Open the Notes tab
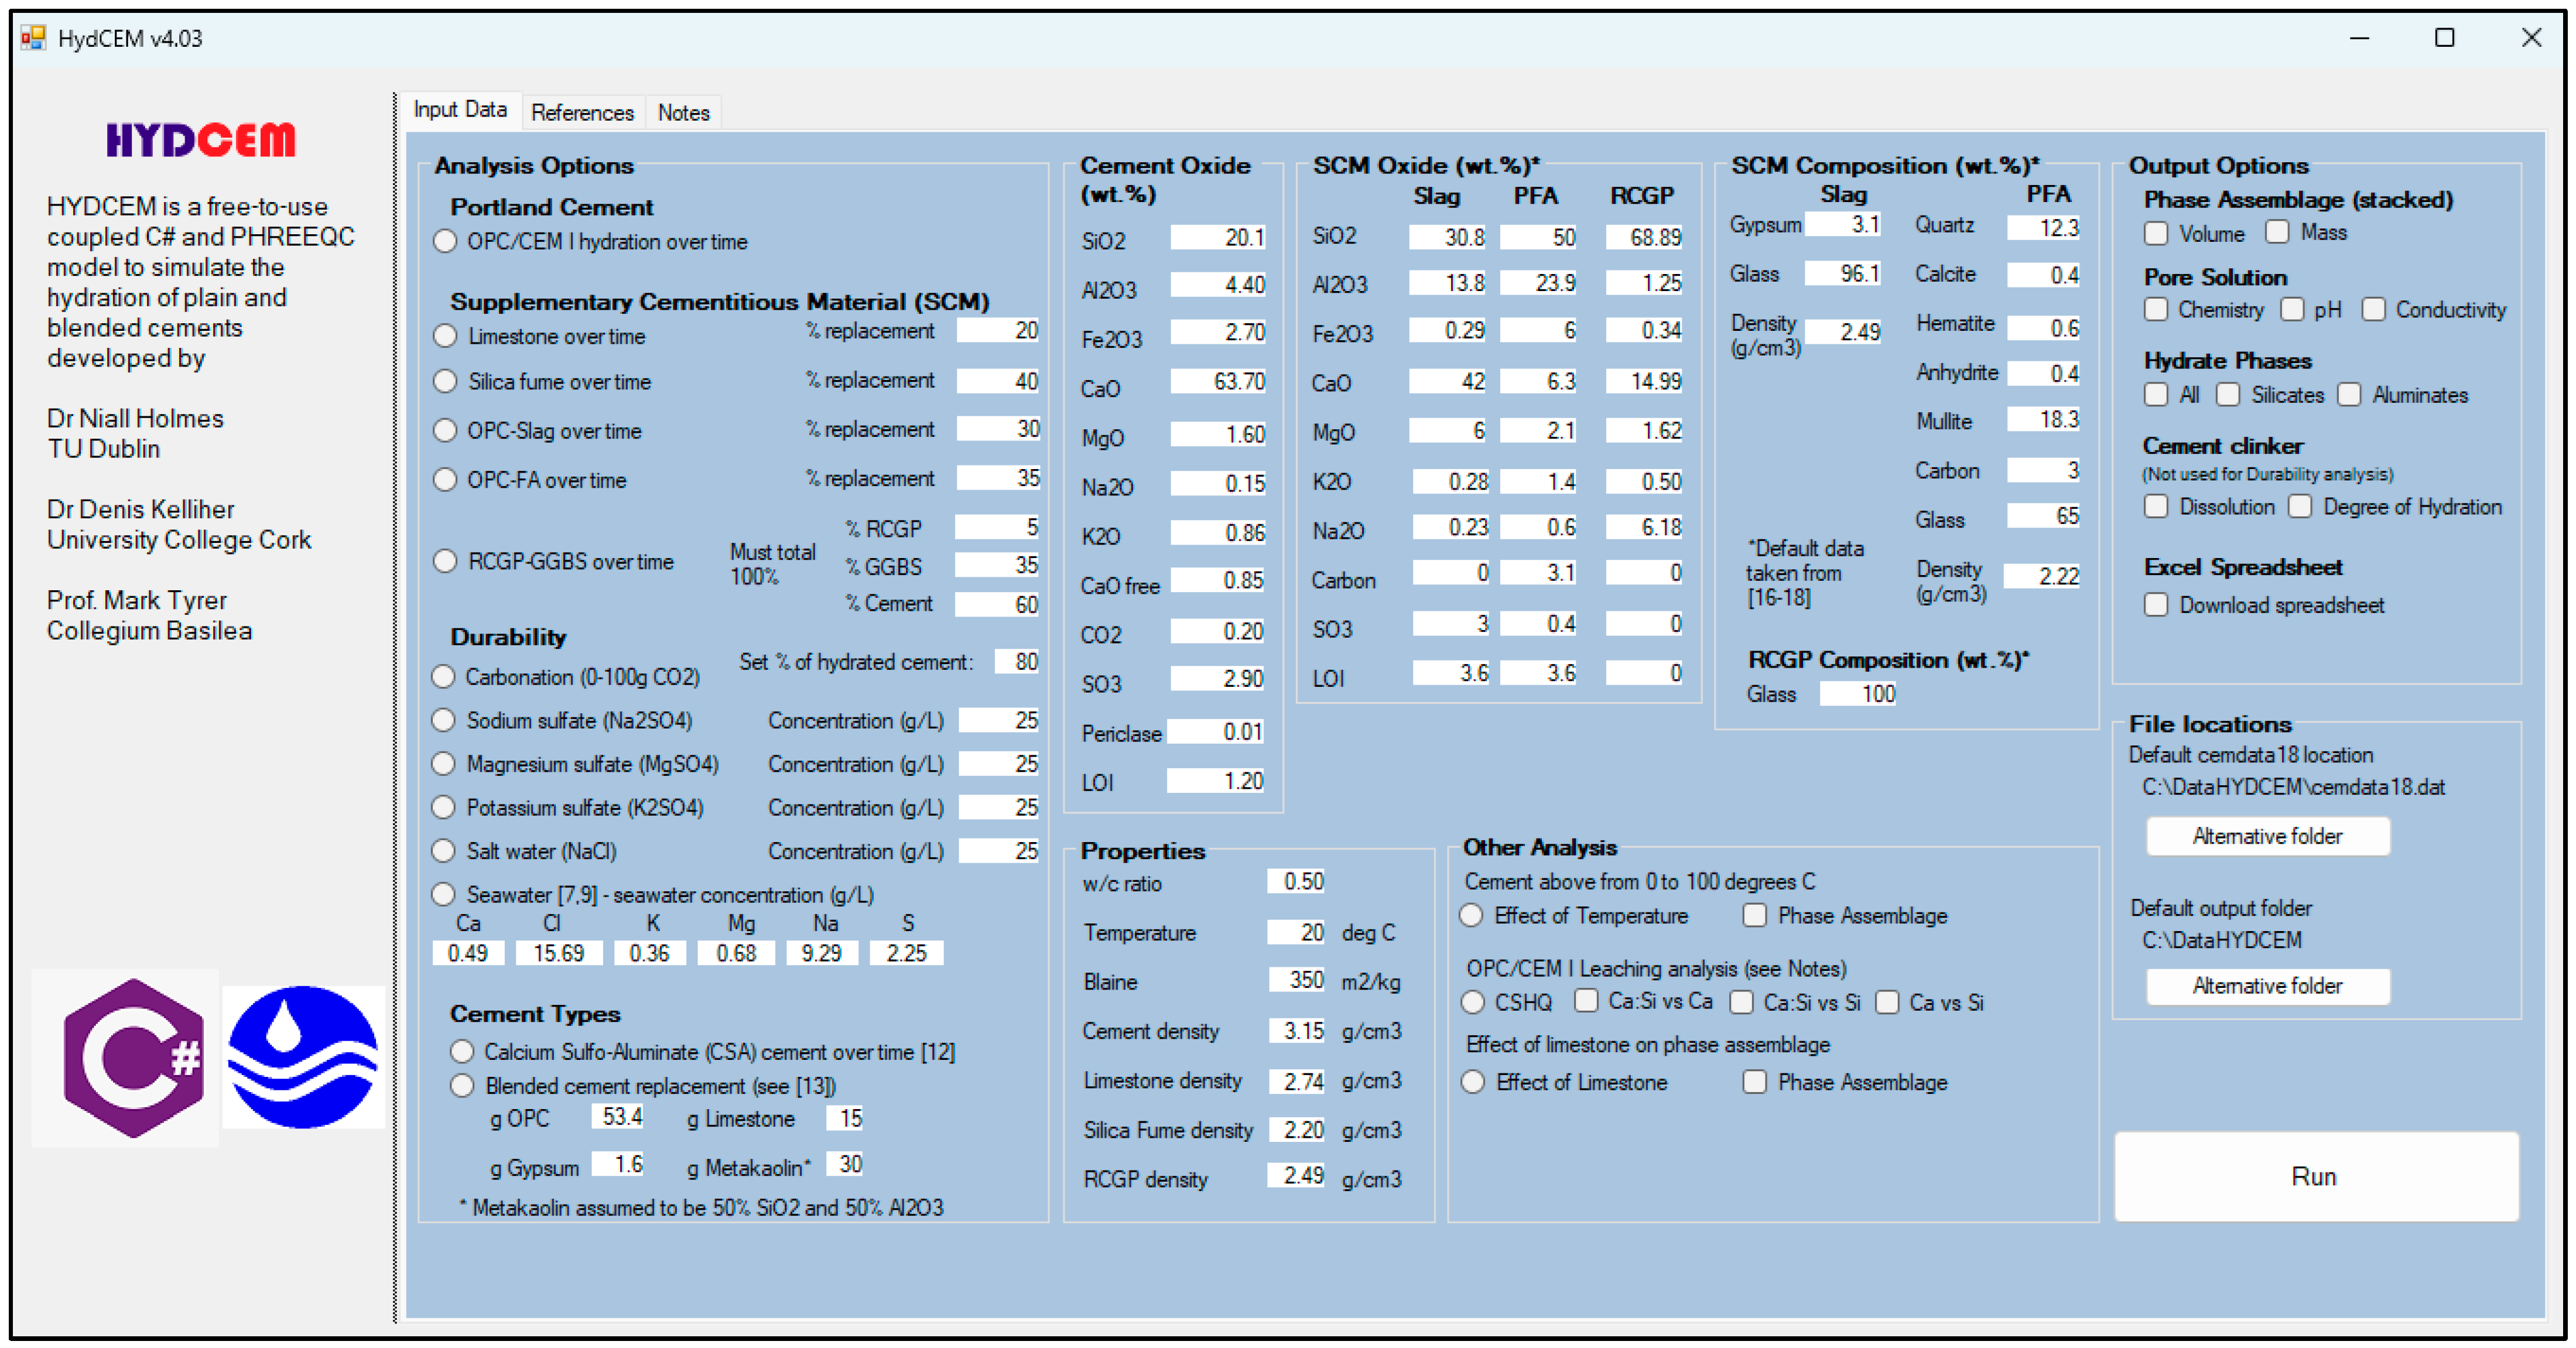Screen dimensions: 2576x1348 pos(683,113)
